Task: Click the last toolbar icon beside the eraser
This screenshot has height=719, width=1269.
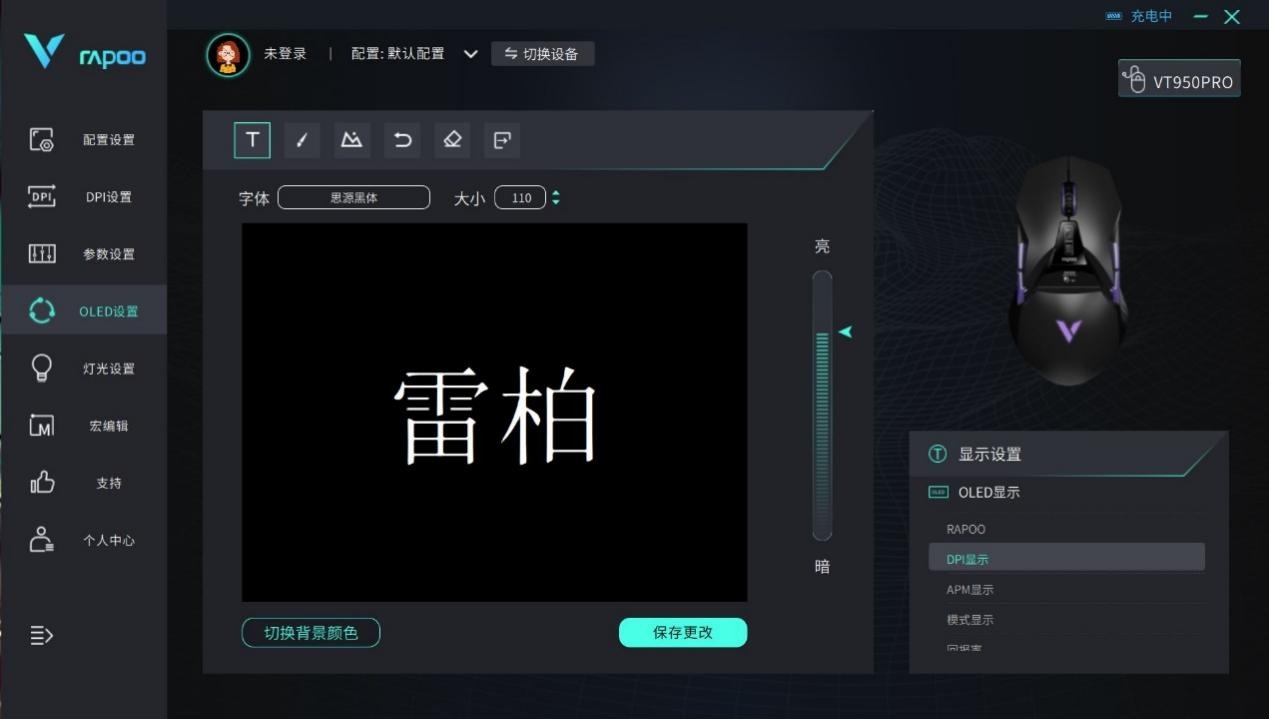Action: (502, 140)
